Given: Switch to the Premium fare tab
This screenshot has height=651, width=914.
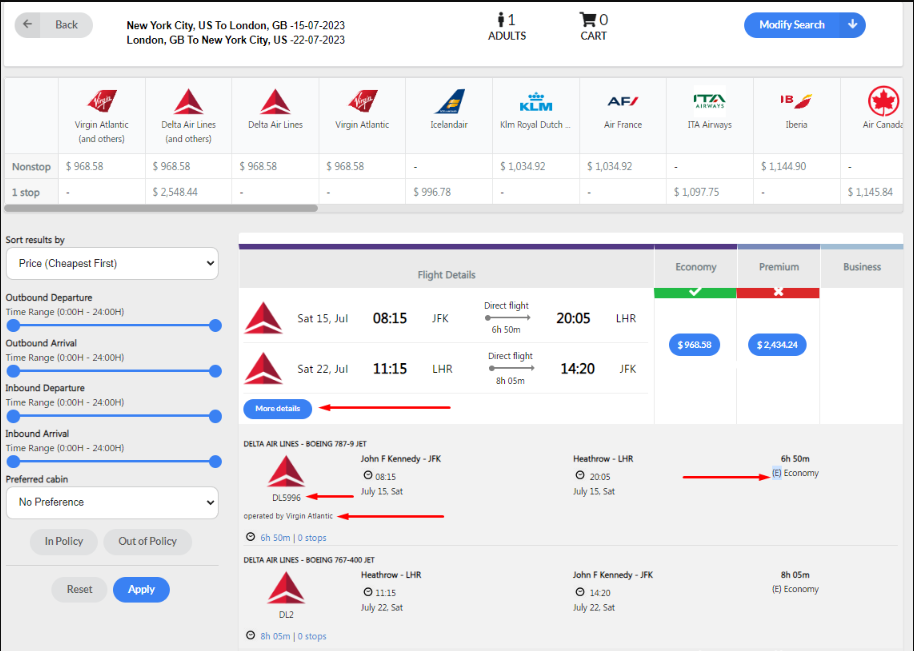Looking at the screenshot, I should pos(779,267).
